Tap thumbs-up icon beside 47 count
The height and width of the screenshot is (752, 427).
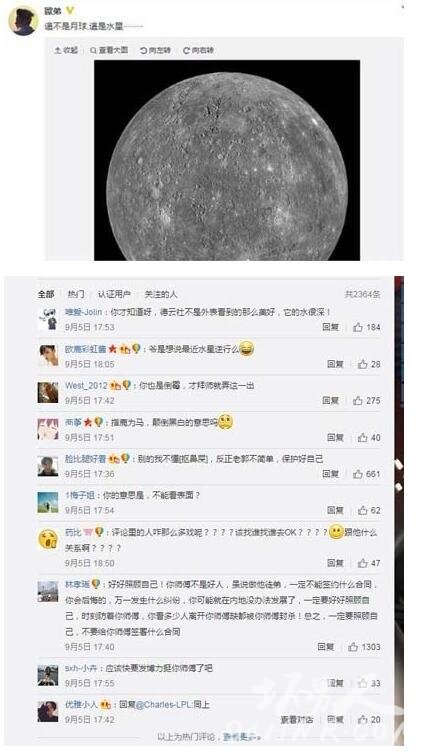(x=363, y=563)
